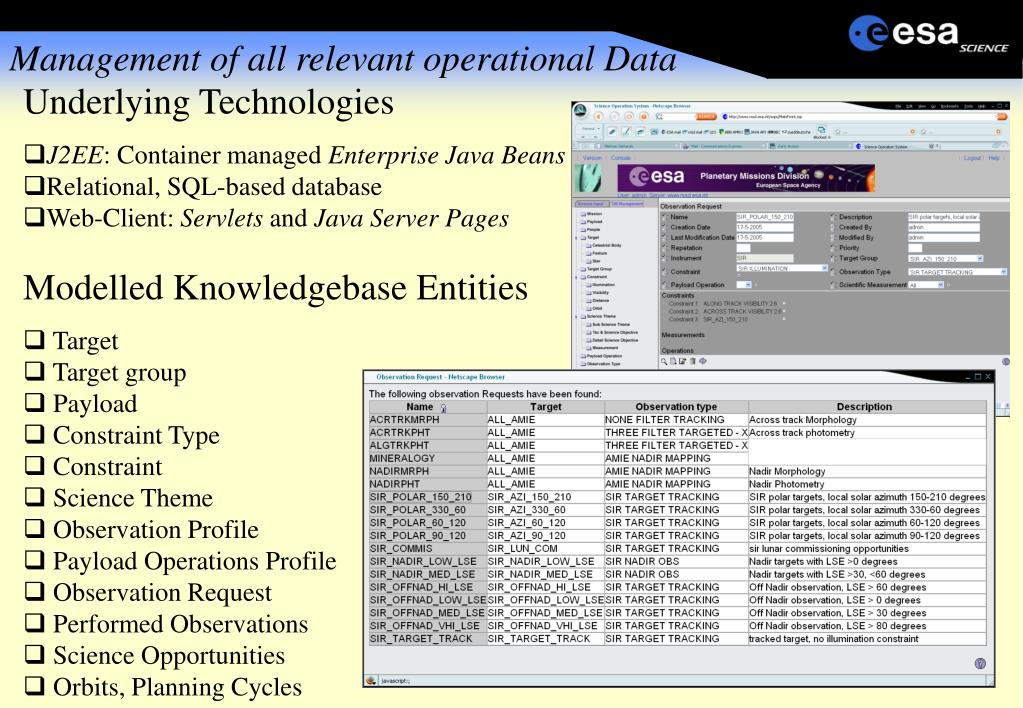Click the People folder icon in tree
The width and height of the screenshot is (1023, 708).
tap(583, 230)
